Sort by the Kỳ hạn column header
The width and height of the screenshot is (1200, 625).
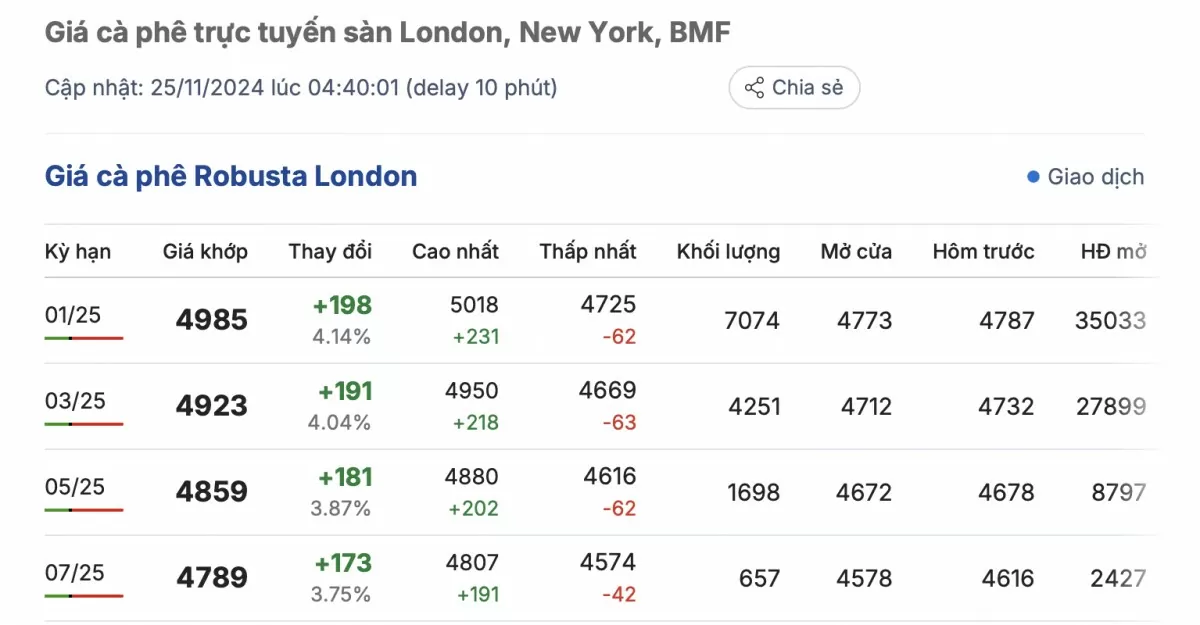tap(78, 251)
